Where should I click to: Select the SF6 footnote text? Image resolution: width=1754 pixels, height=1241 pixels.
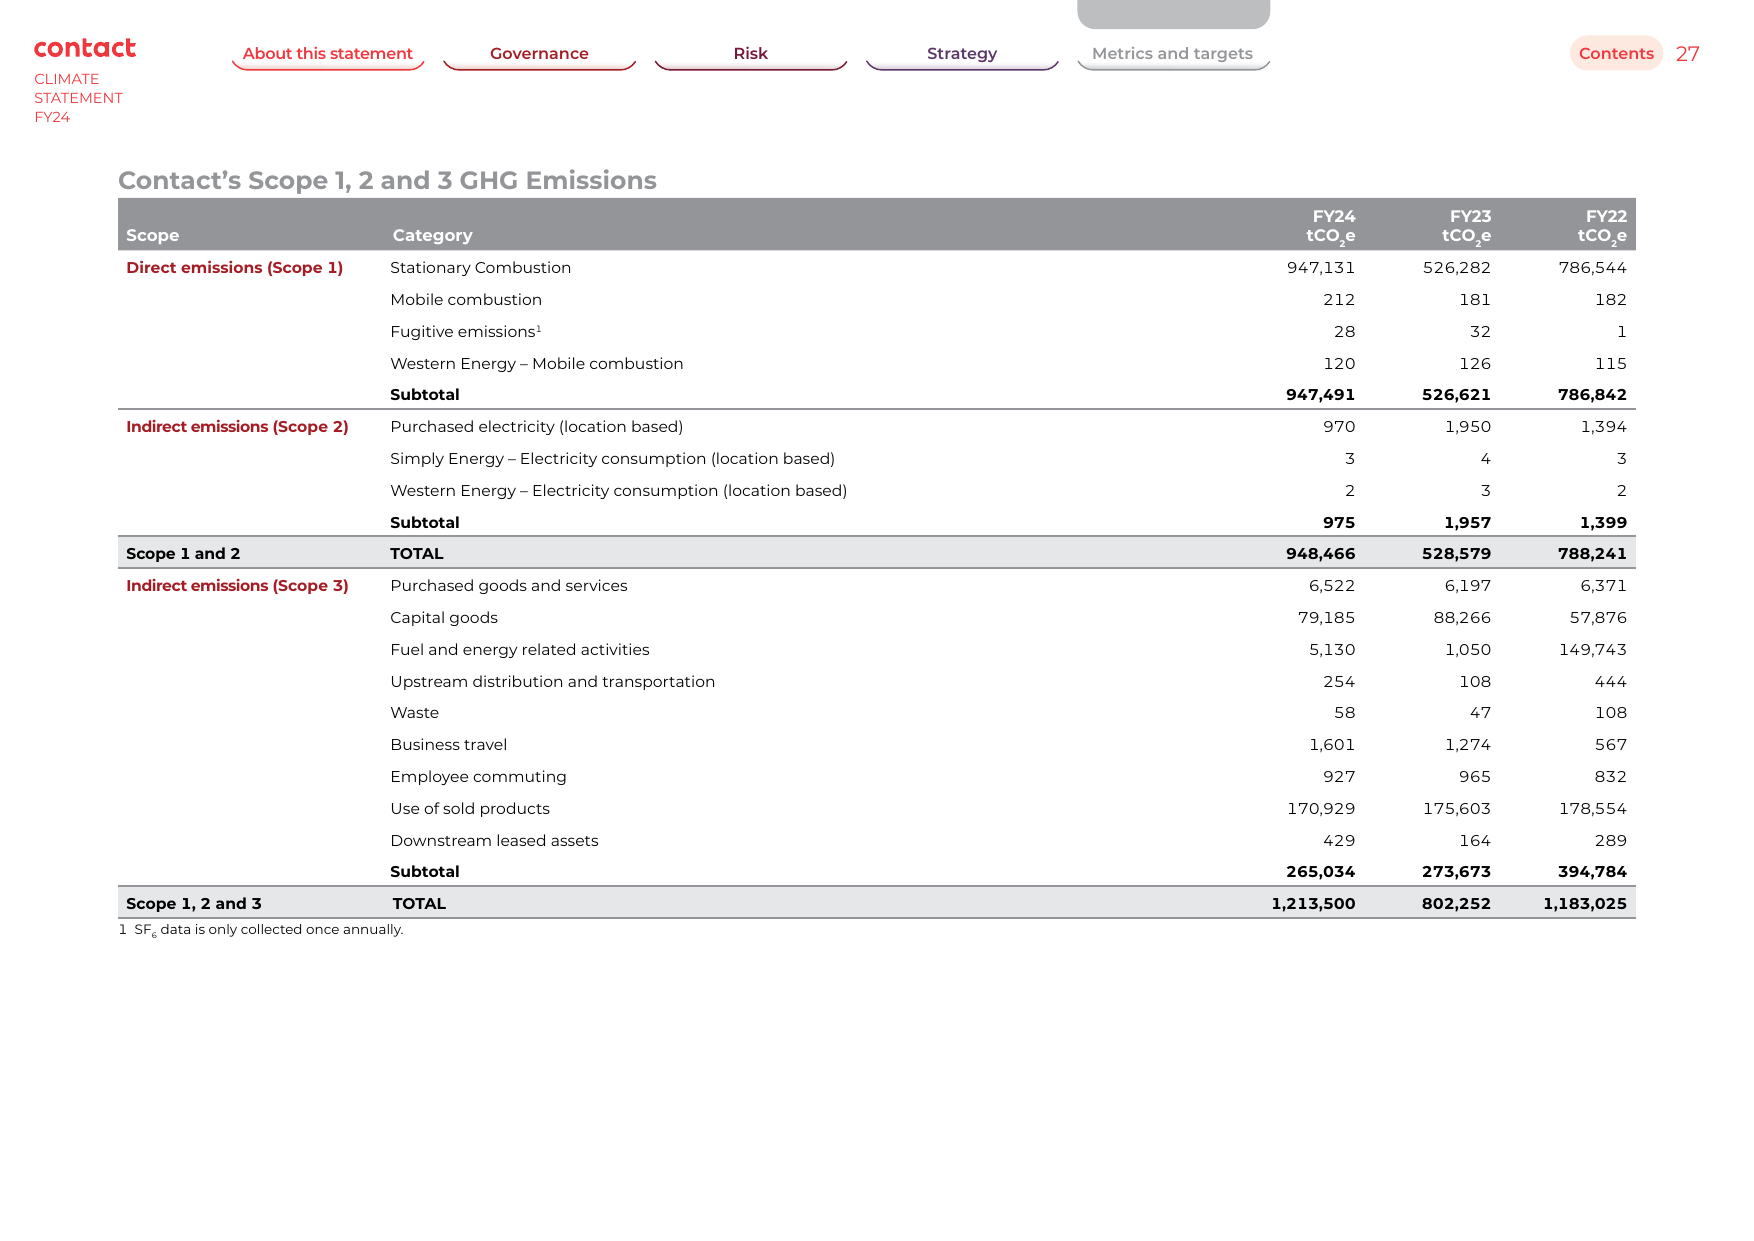click(261, 930)
